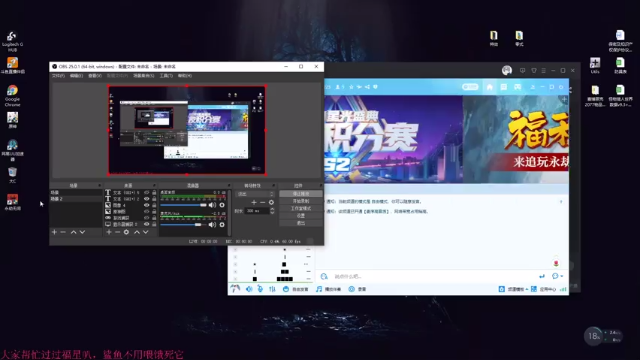Click the 播放伴奏 play accompaniment button in YY

tap(329, 289)
